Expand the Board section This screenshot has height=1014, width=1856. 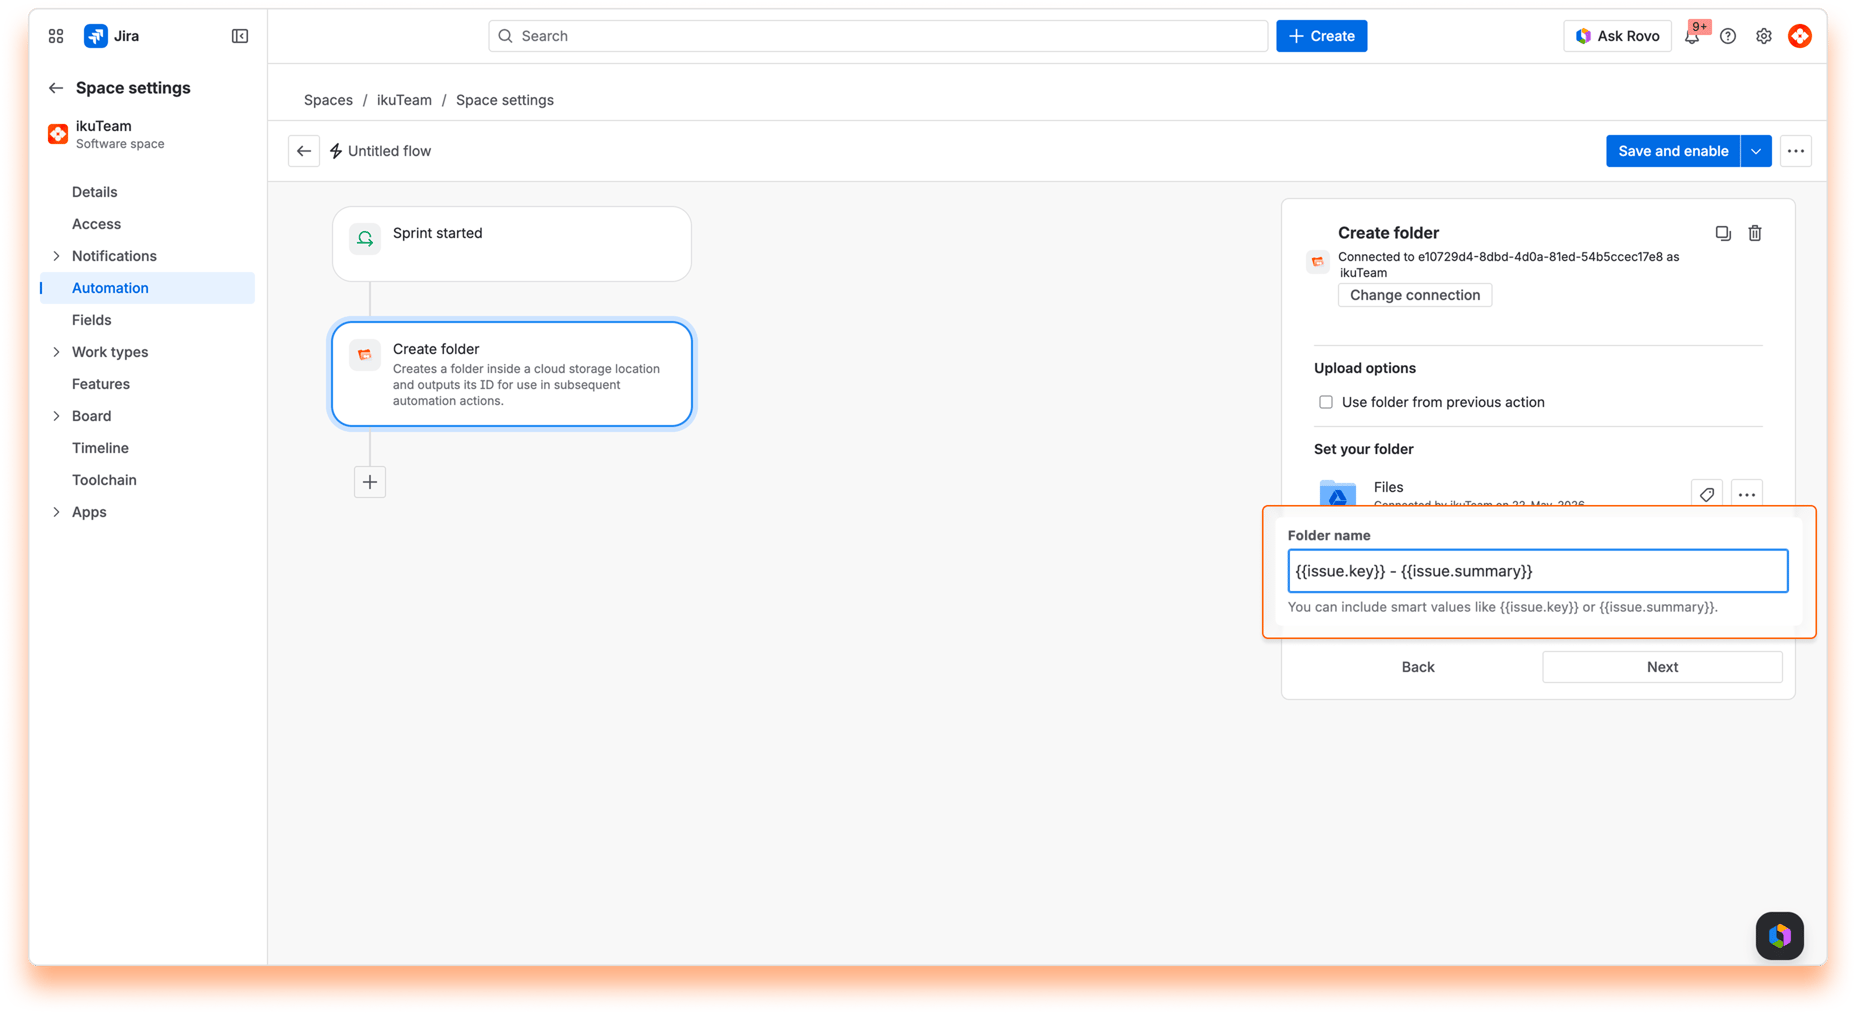click(56, 416)
